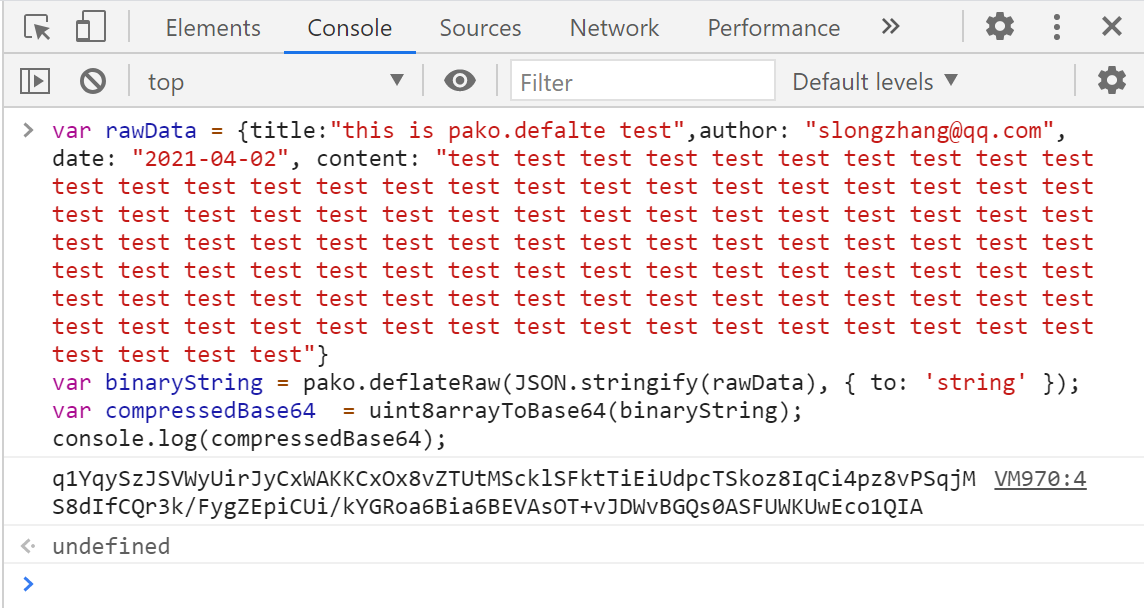
Task: Open the 'Default levels' dropdown
Action: [874, 81]
